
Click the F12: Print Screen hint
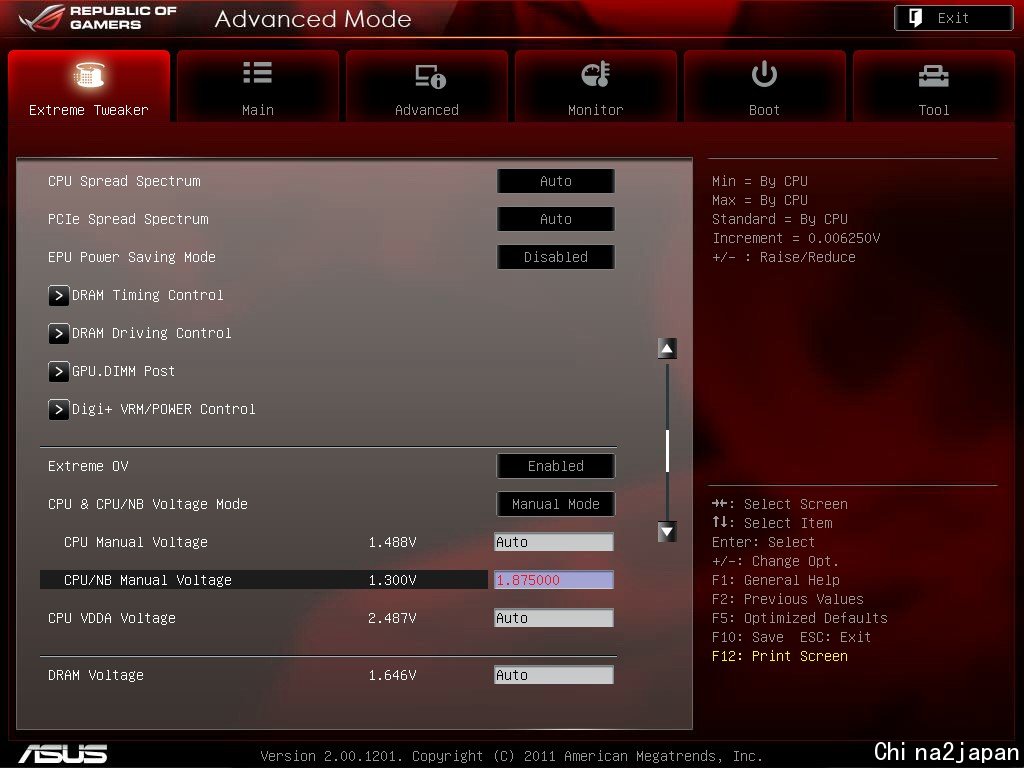(x=780, y=656)
